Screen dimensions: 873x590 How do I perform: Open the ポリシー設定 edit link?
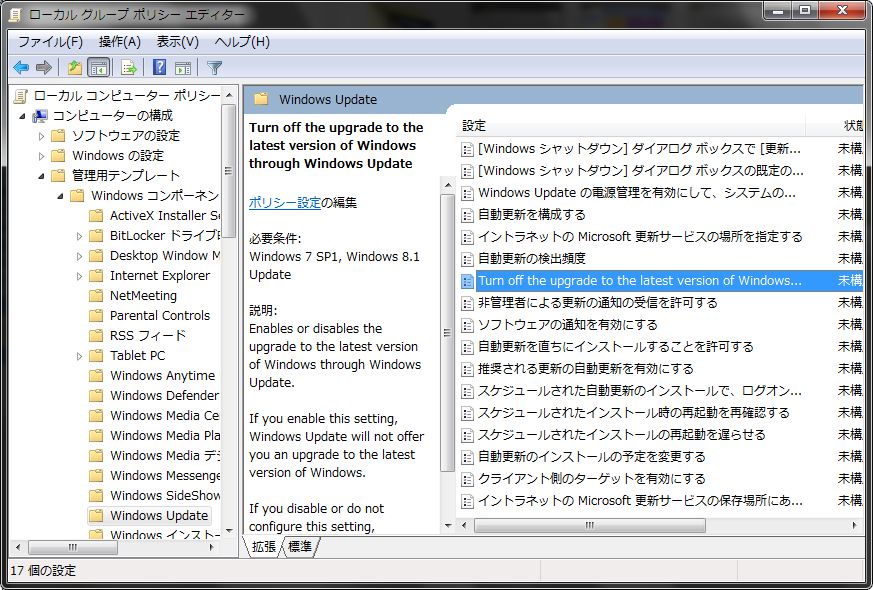coord(285,203)
